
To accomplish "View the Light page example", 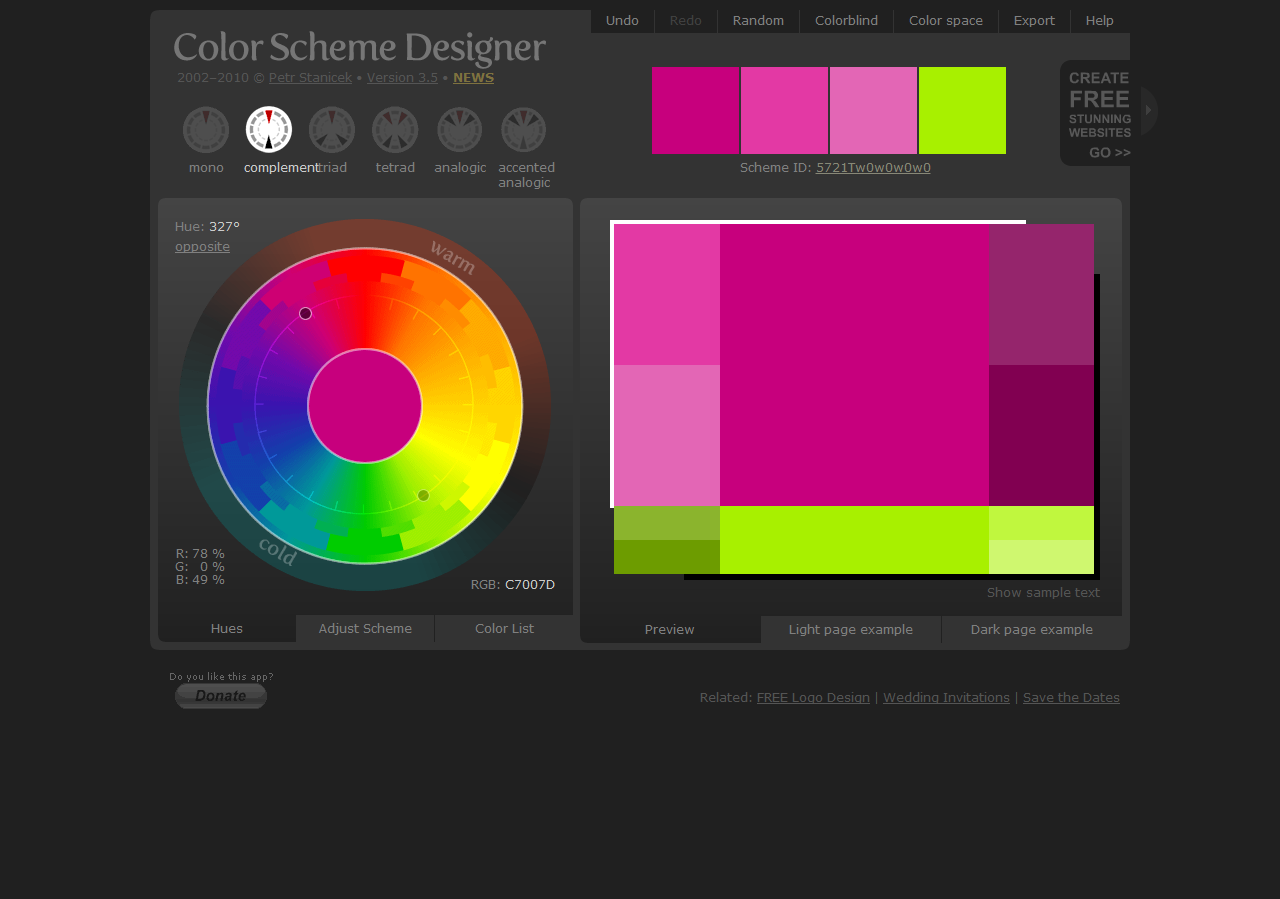I will click(x=850, y=629).
